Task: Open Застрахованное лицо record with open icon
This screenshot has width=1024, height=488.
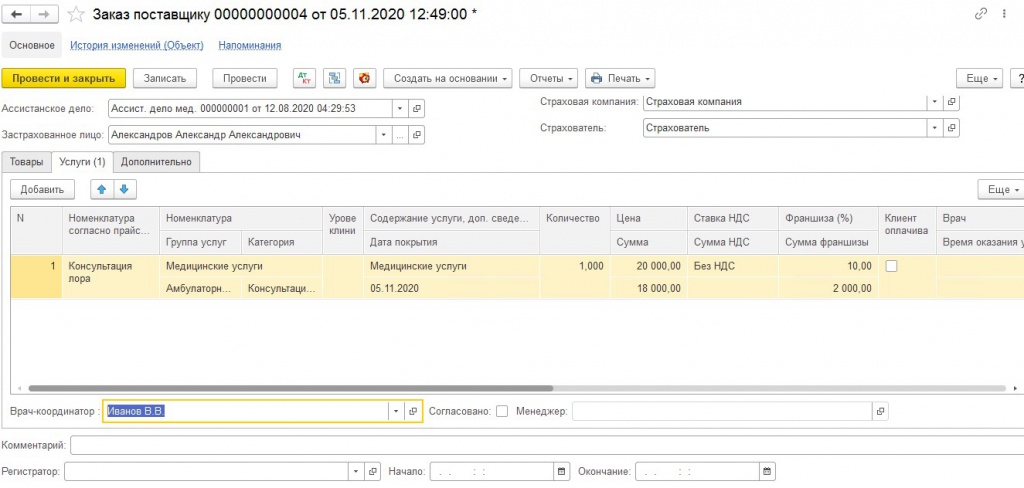Action: (x=417, y=135)
